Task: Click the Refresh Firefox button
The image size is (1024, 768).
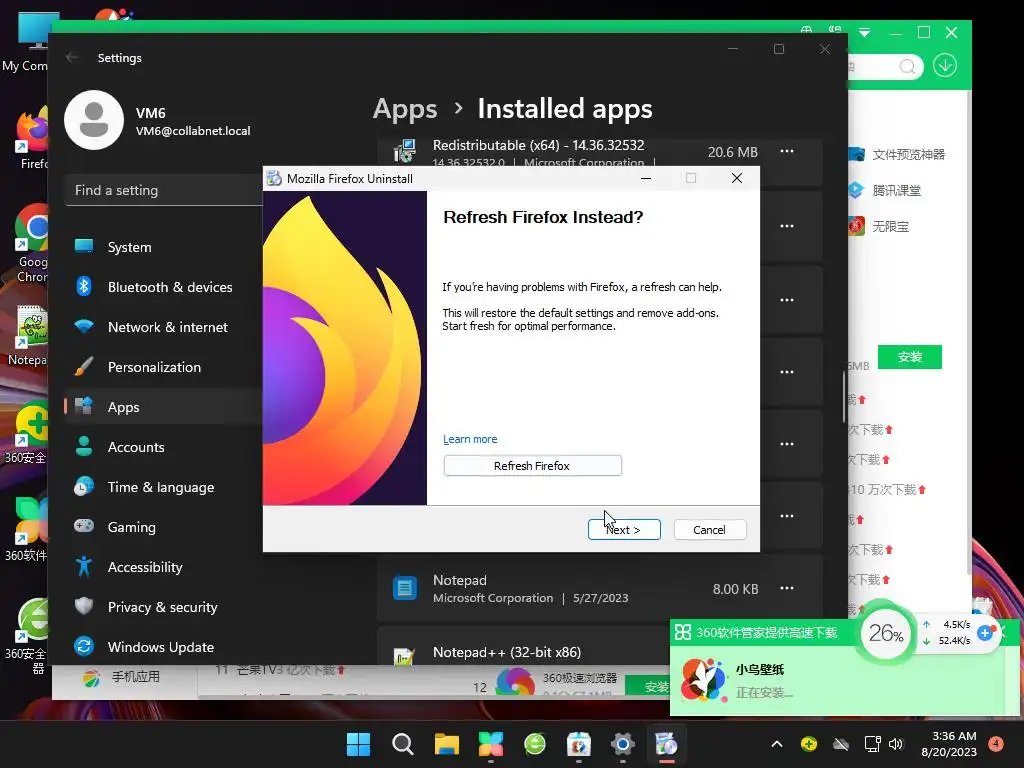Action: click(532, 466)
